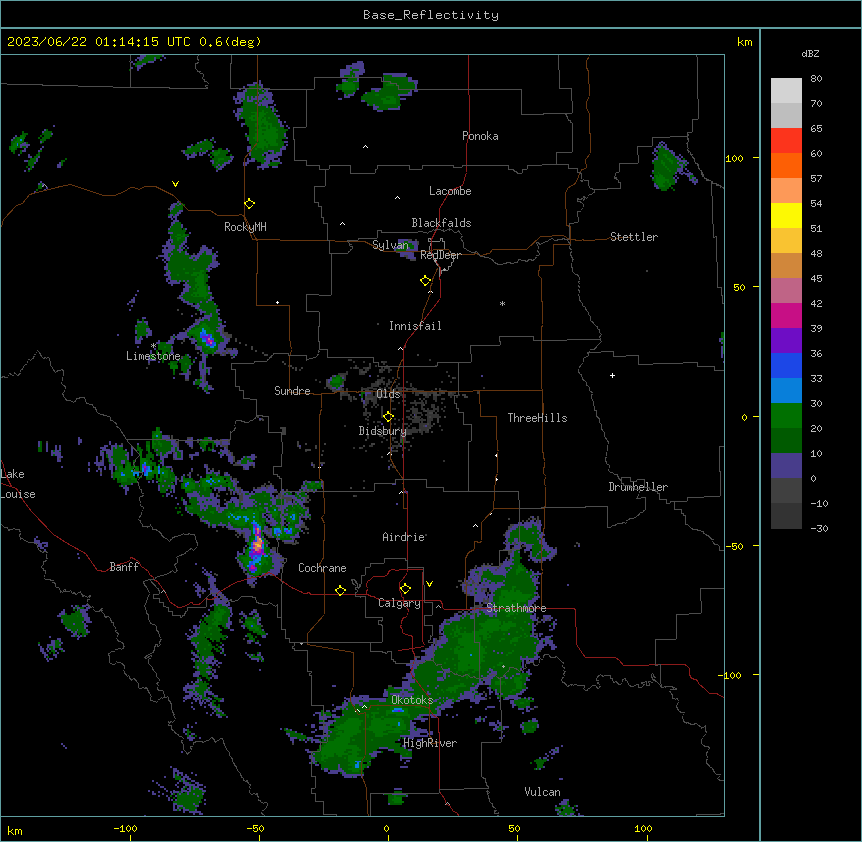862x842 pixels.
Task: Pick the purple legend swatch below 39
Action: (x=786, y=340)
